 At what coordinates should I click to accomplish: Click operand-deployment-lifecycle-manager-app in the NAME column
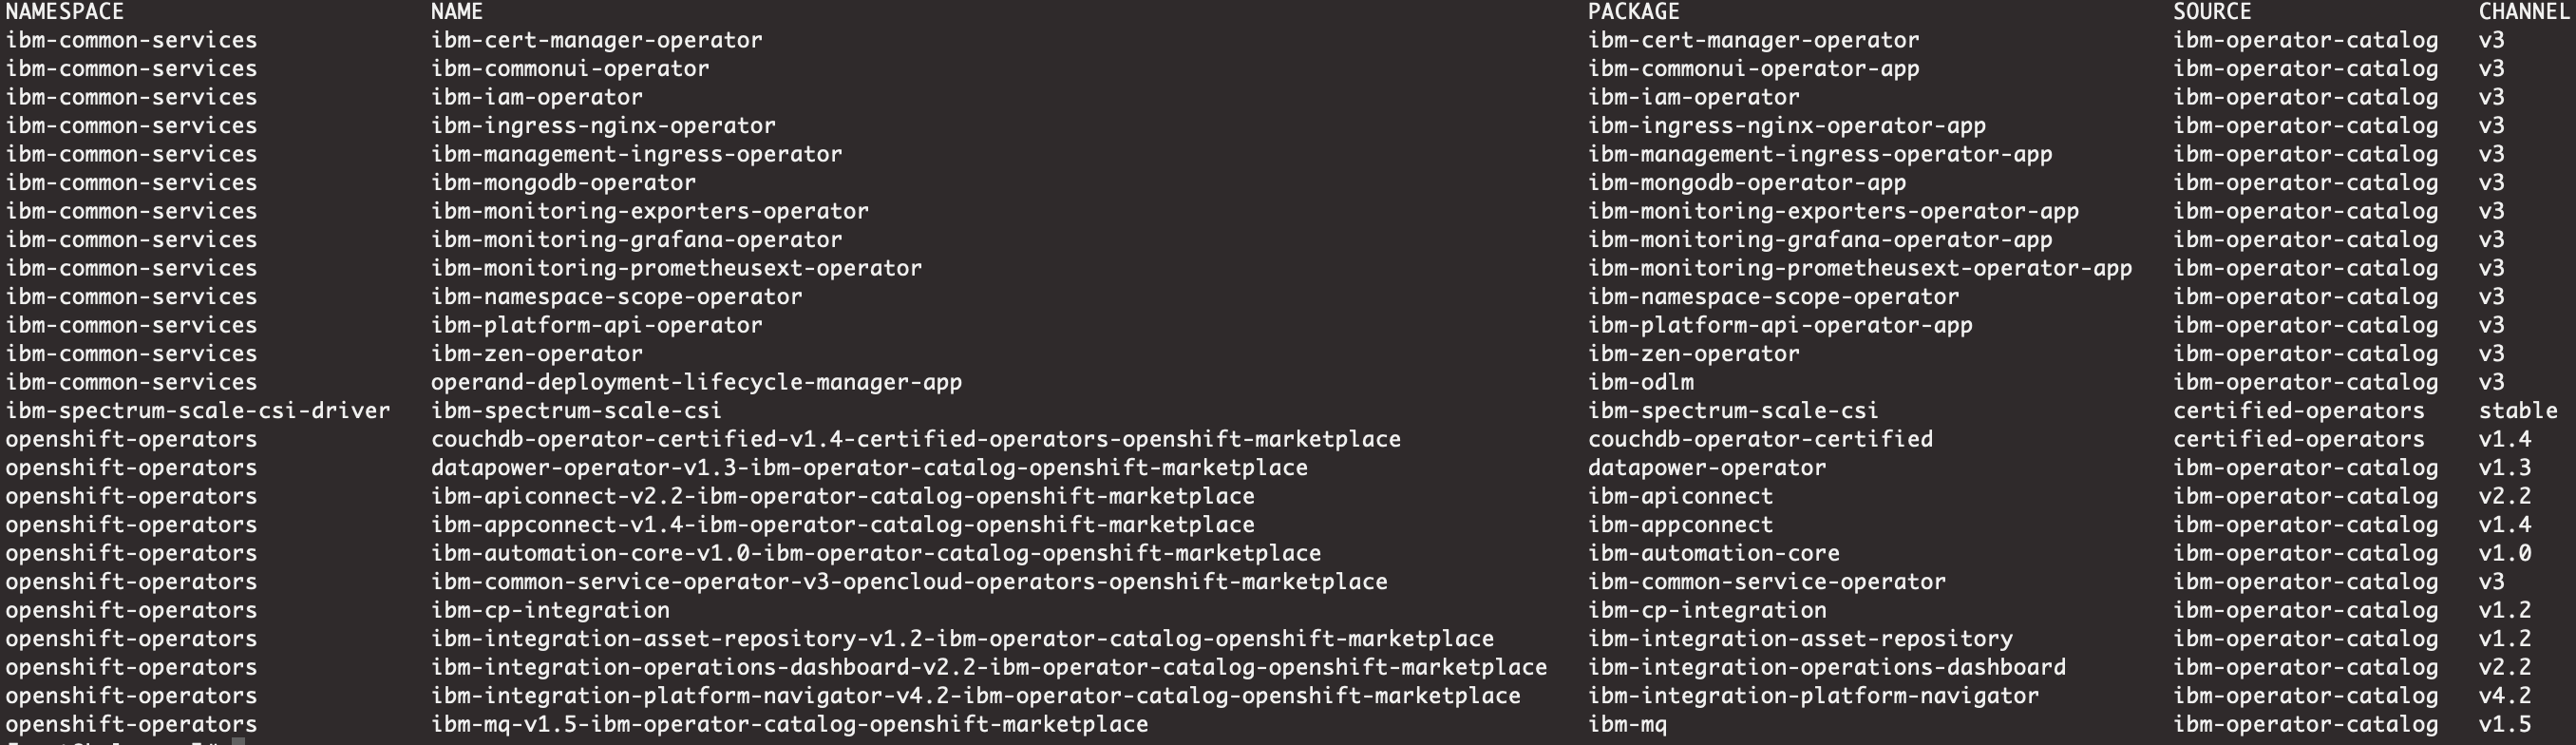[x=696, y=382]
